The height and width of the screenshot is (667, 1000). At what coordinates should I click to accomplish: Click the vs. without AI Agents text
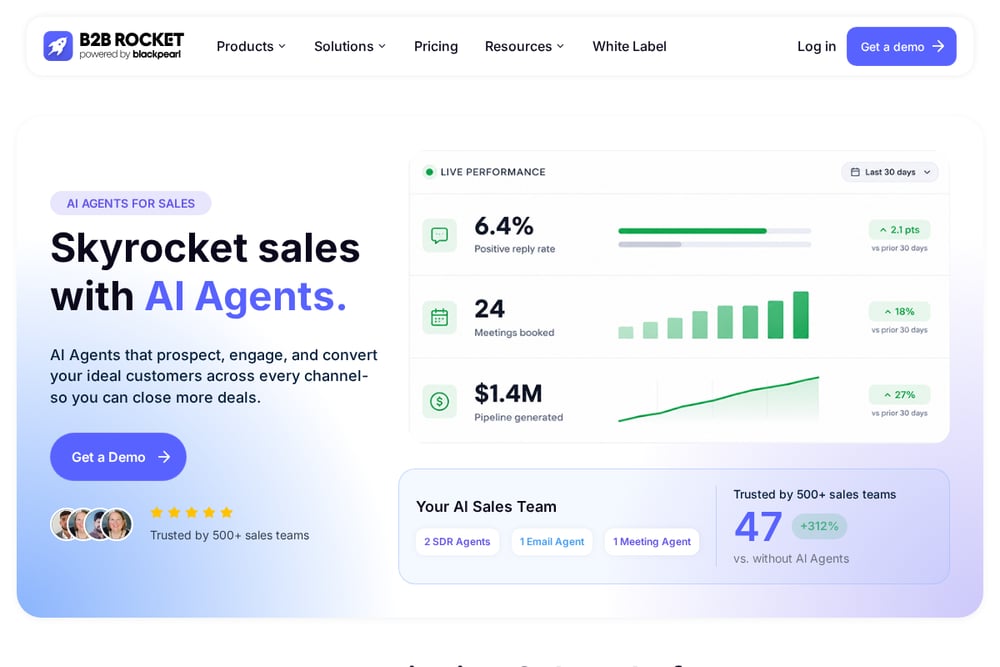[x=791, y=559]
